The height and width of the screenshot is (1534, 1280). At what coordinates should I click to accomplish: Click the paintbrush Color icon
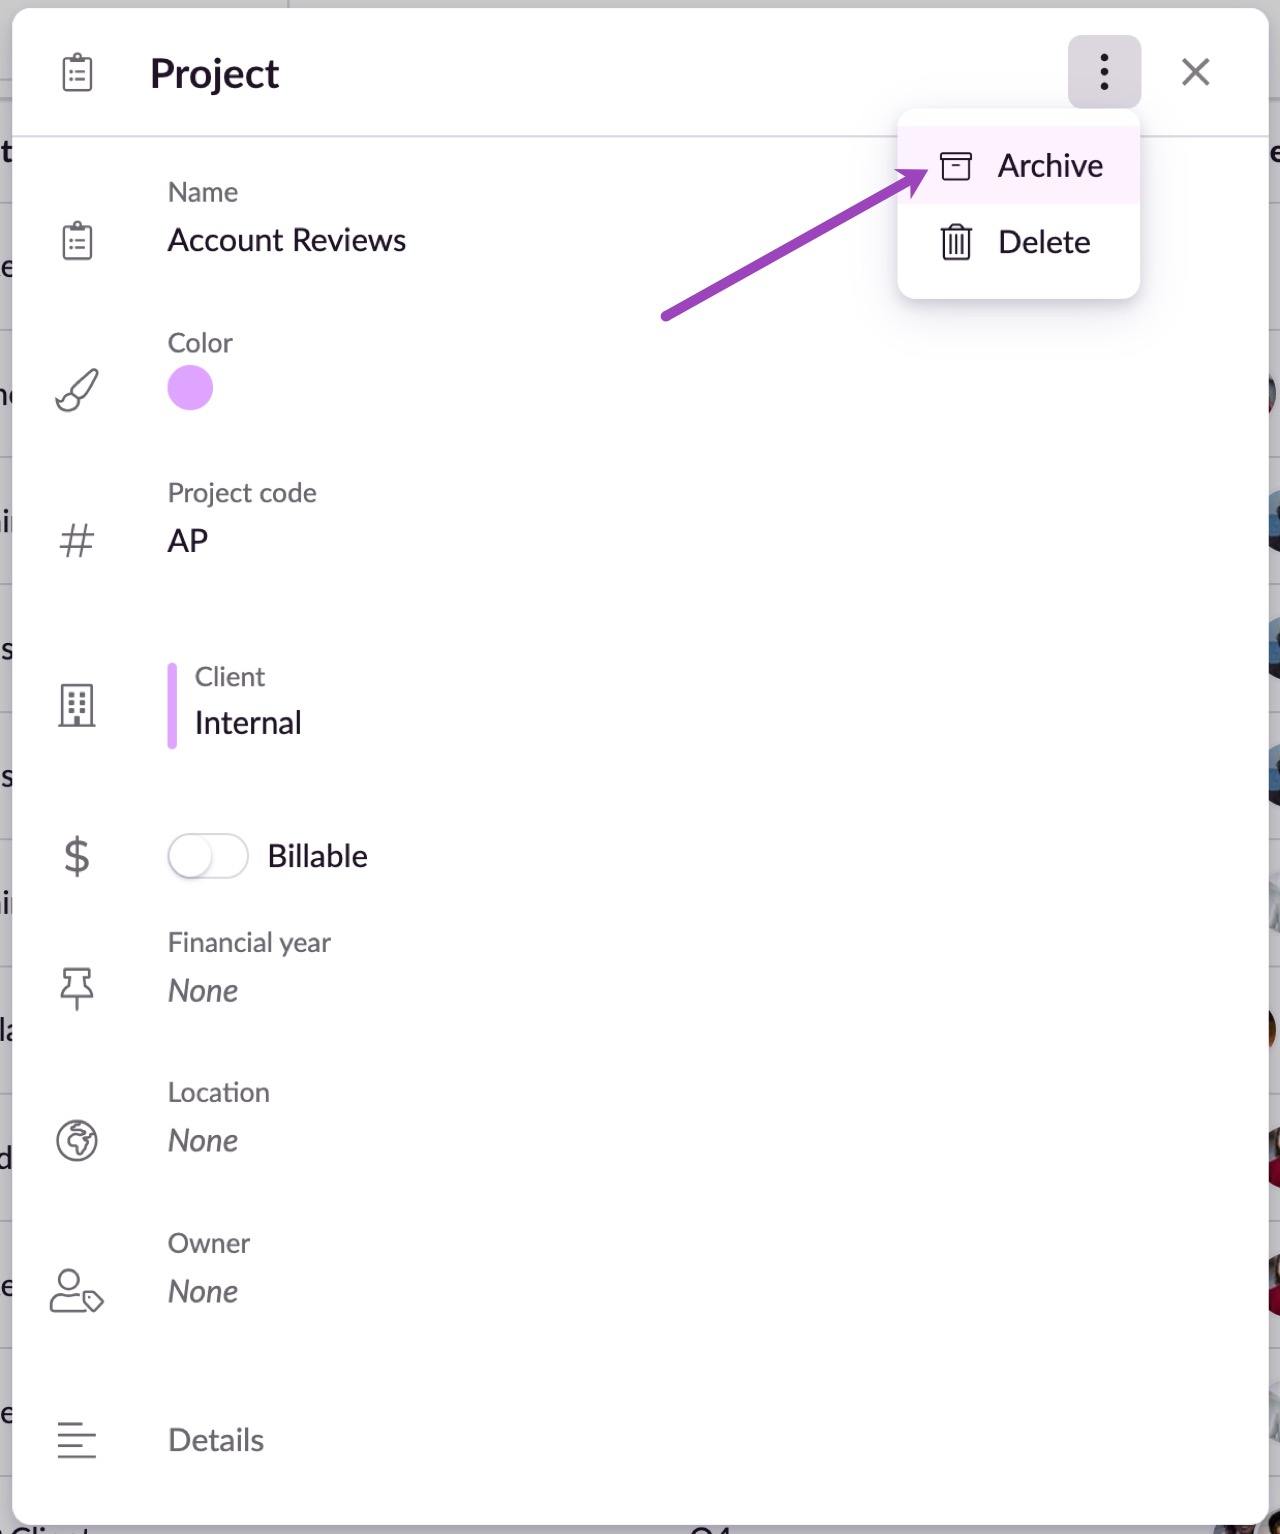point(77,390)
